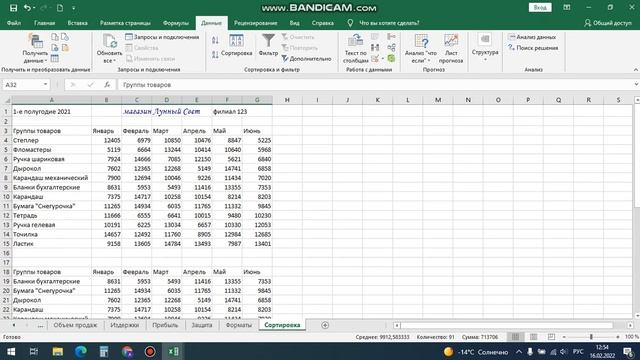The height and width of the screenshot is (360, 640).
Task: Open Анализ "что если" (What-If Analysis)
Action: [x=421, y=49]
